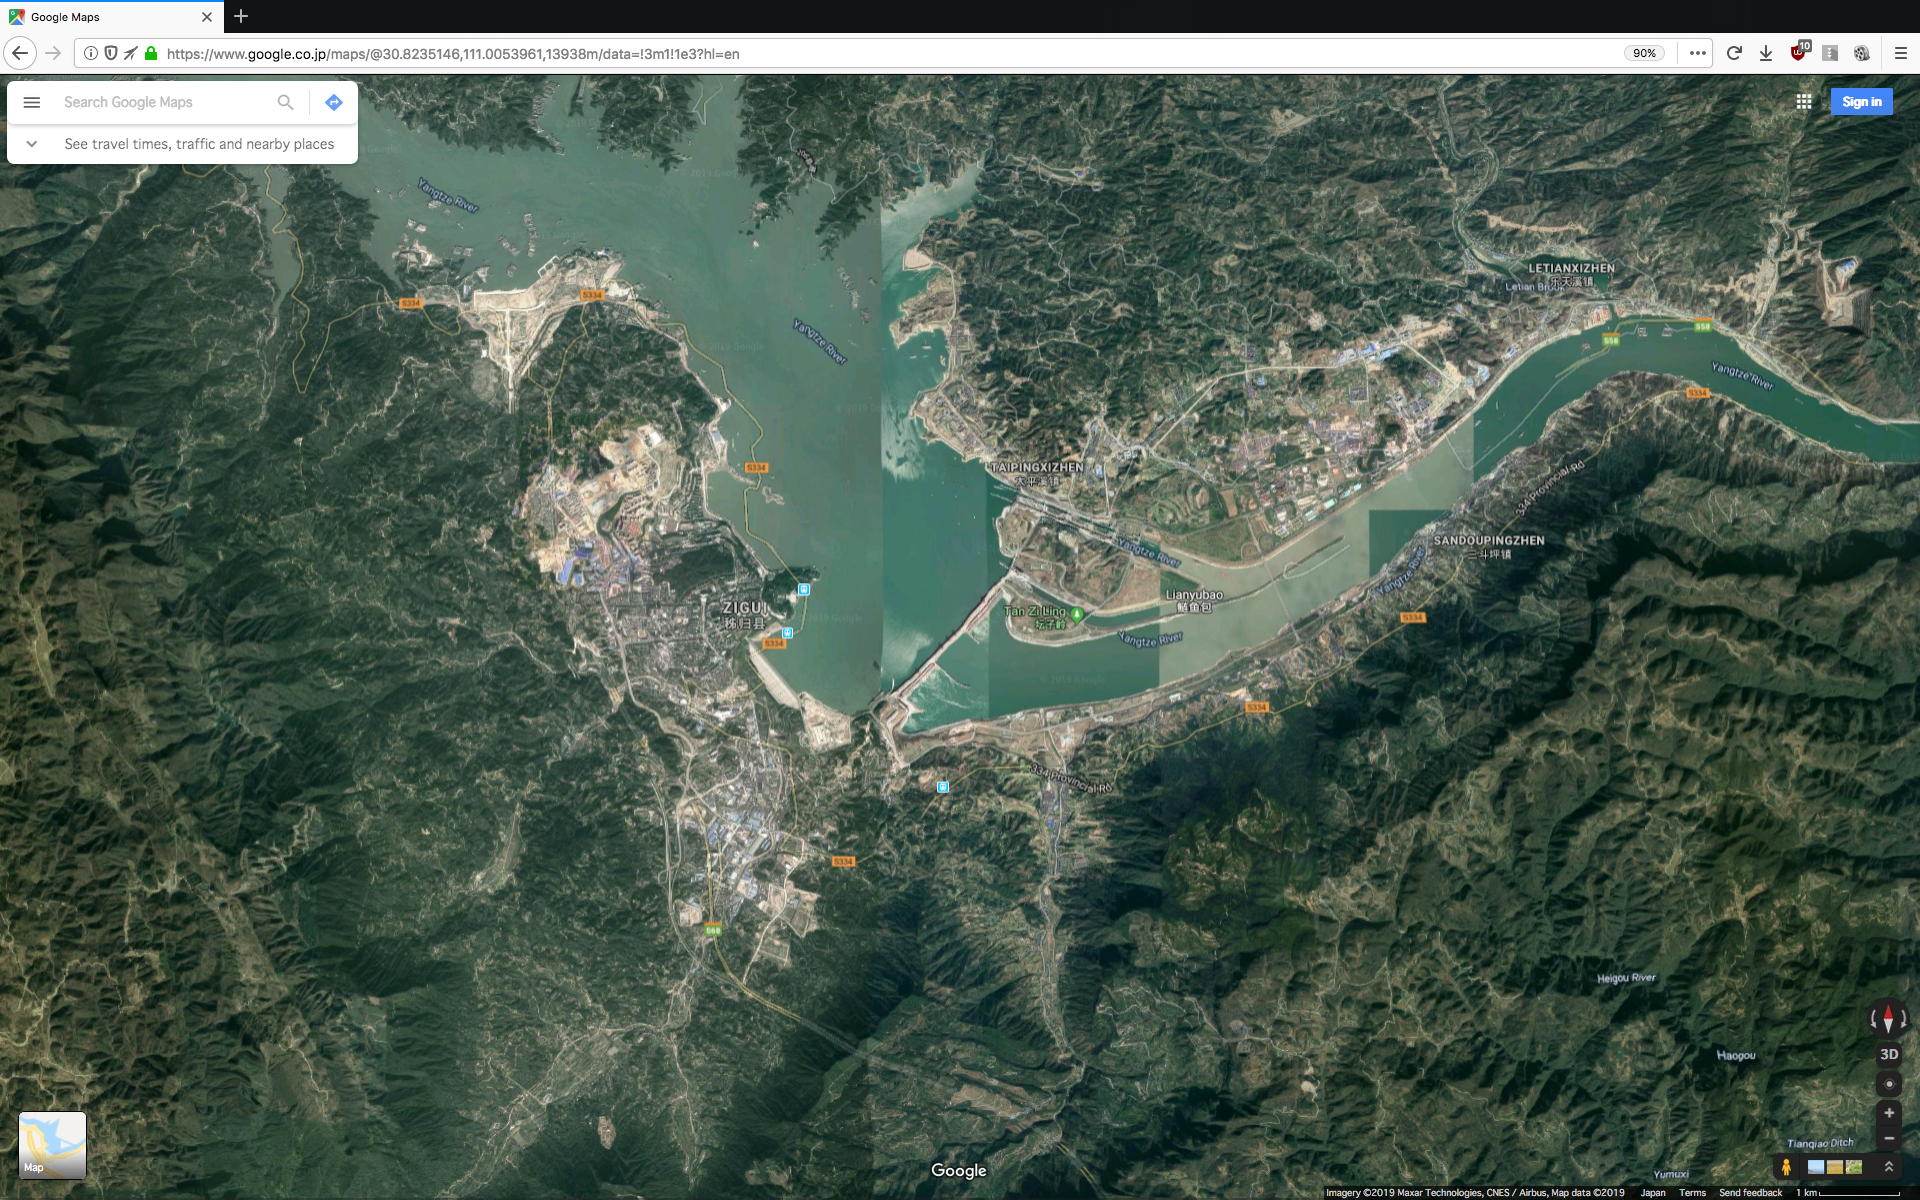Focus the Search Google Maps field
Image resolution: width=1920 pixels, height=1200 pixels.
click(160, 102)
